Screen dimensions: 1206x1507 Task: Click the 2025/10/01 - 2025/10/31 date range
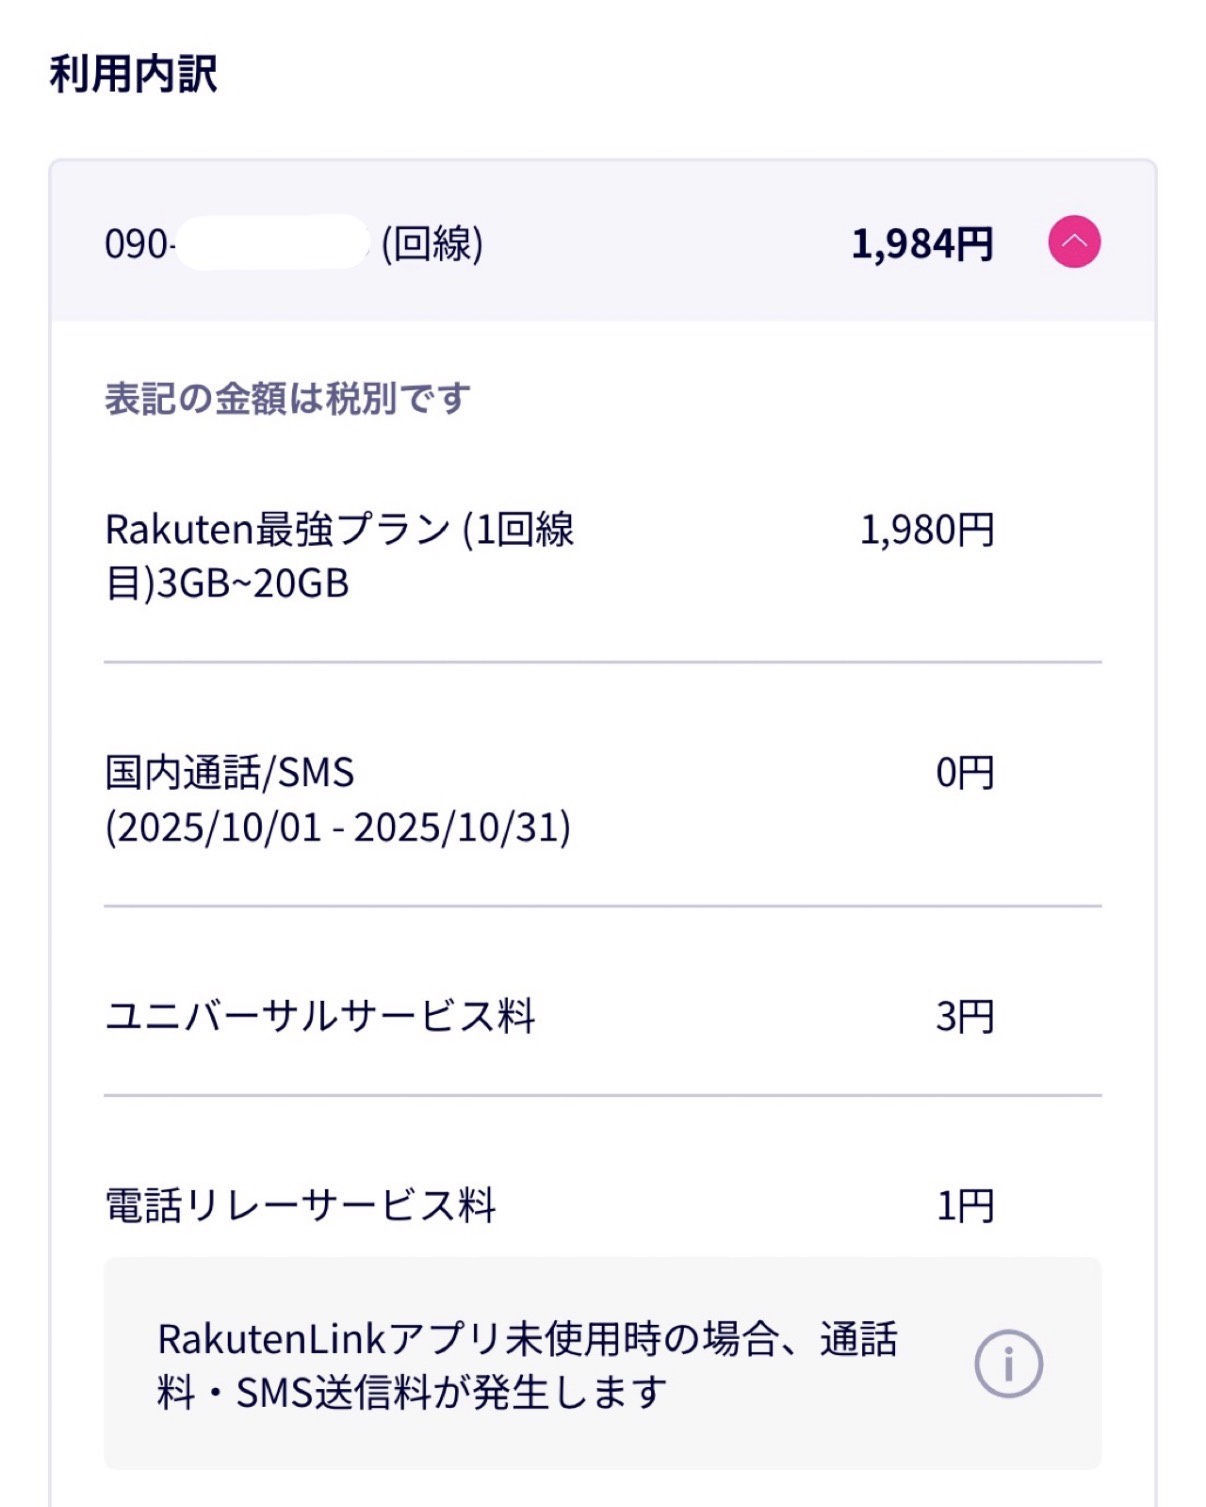338,828
